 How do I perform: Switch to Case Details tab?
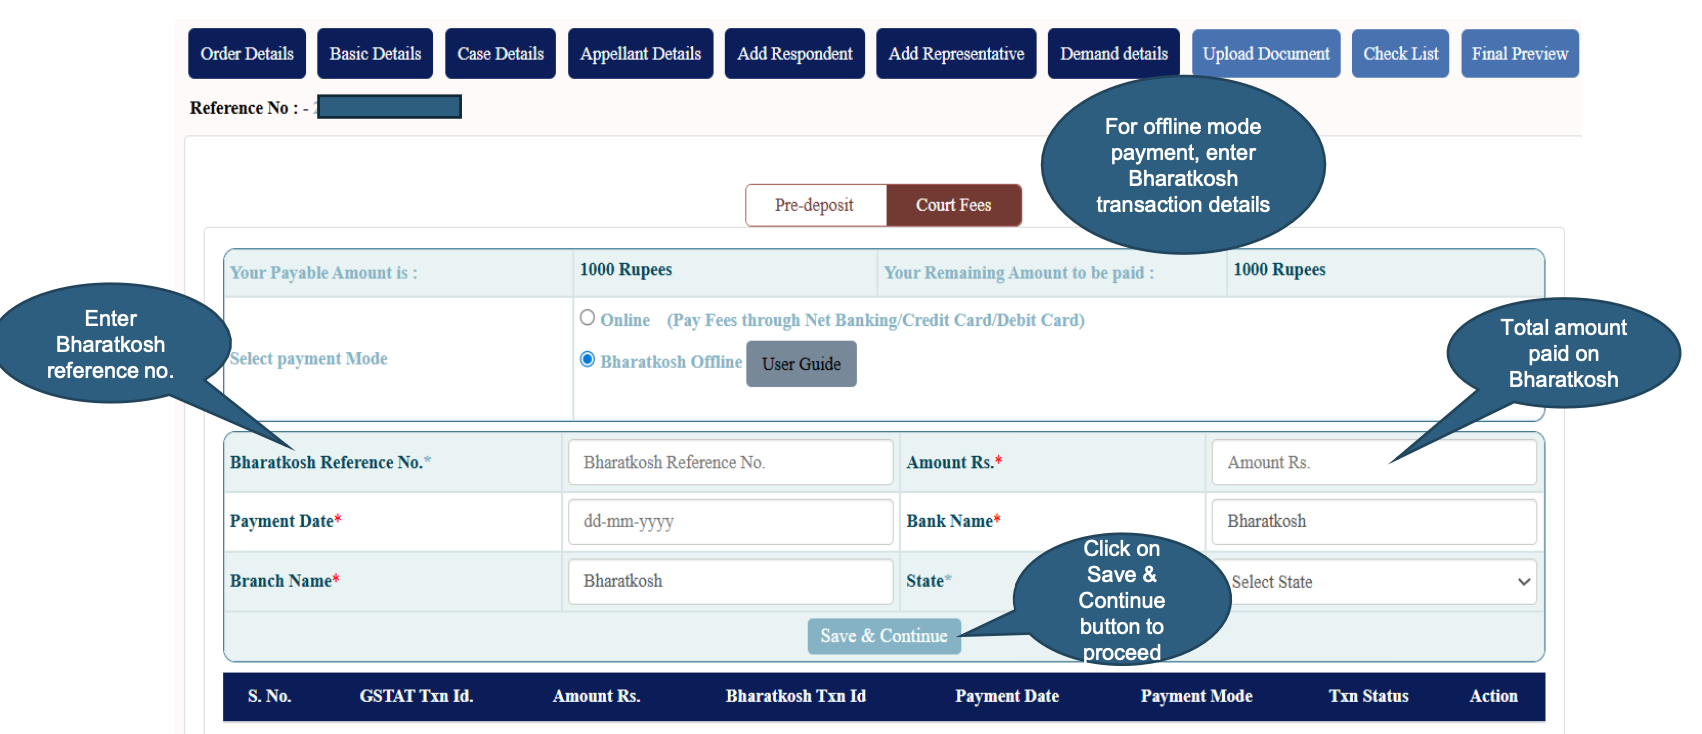coord(500,54)
